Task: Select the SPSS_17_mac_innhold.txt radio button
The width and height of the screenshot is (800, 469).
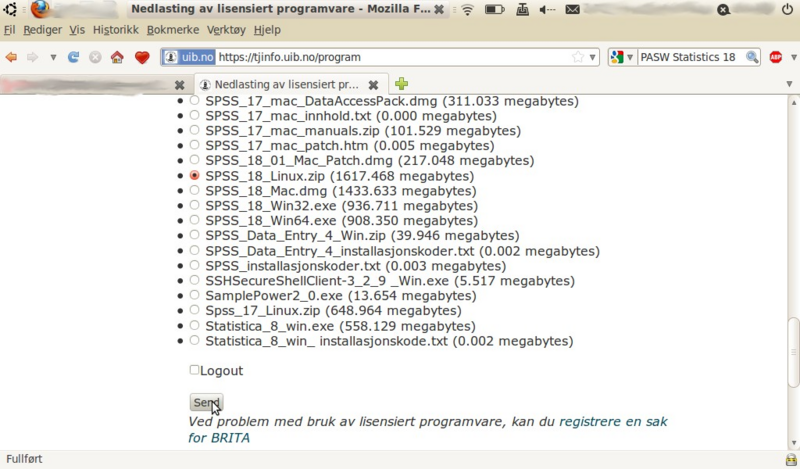Action: point(194,115)
